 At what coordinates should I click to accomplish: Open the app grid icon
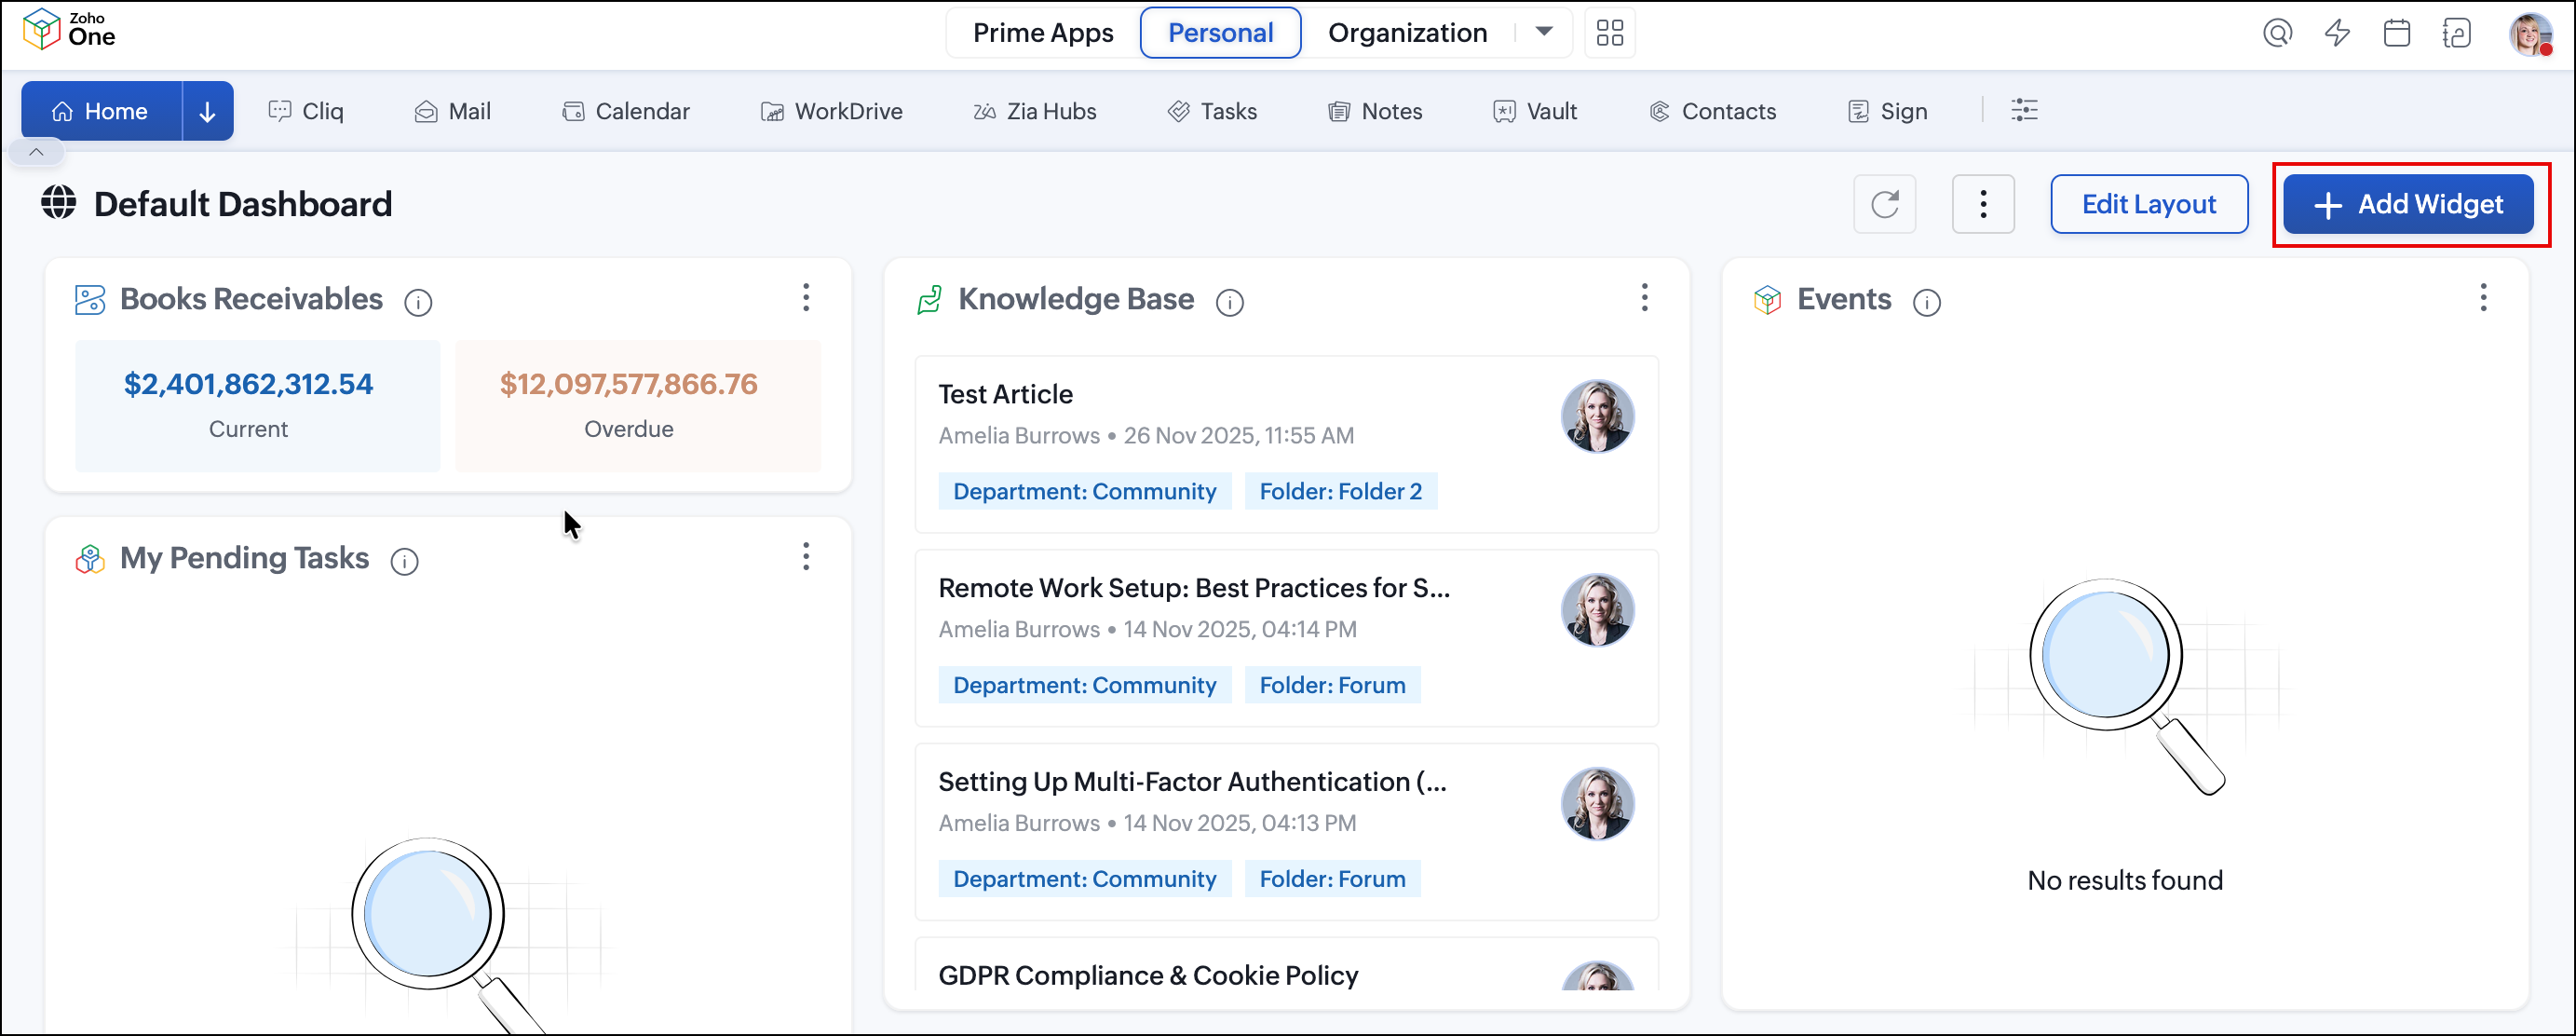[1610, 33]
